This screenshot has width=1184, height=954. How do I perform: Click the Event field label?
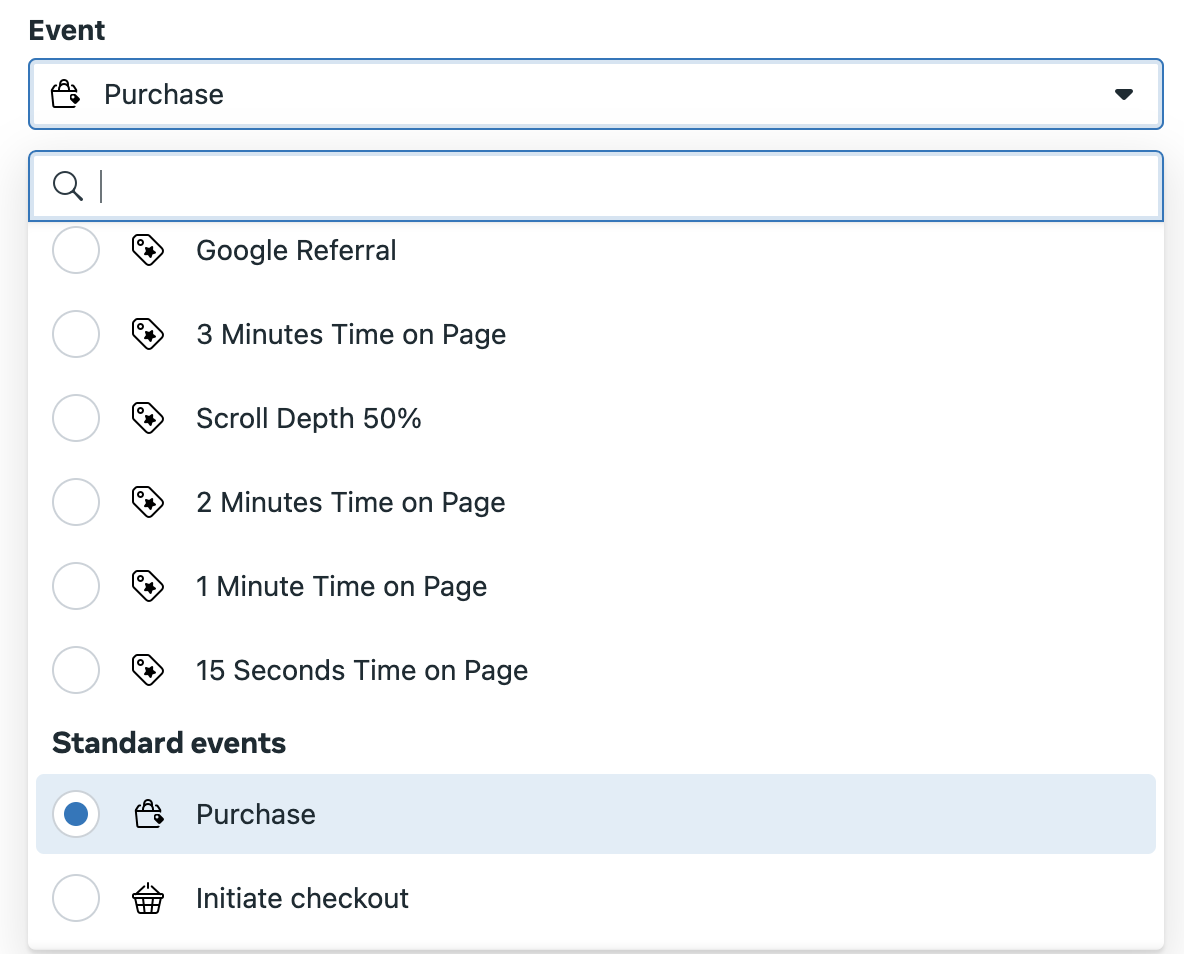point(67,30)
